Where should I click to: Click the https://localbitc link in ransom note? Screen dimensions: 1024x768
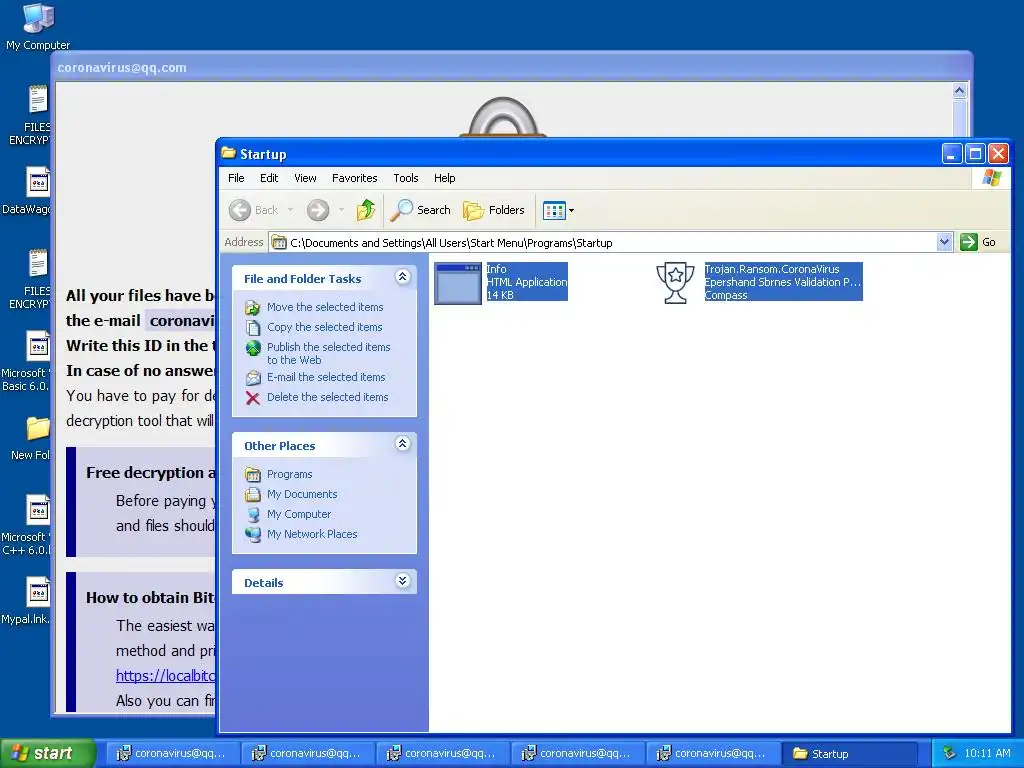pyautogui.click(x=165, y=675)
